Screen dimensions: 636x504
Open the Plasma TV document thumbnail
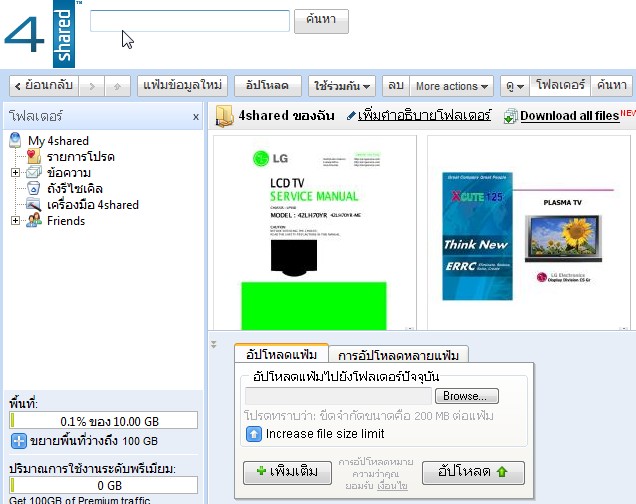pyautogui.click(x=529, y=233)
